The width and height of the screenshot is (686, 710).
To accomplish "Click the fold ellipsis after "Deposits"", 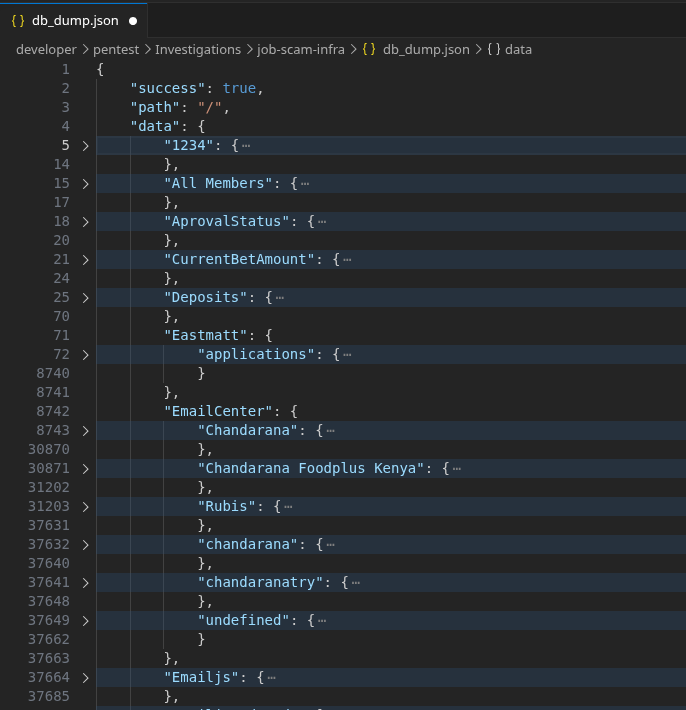I will point(279,298).
